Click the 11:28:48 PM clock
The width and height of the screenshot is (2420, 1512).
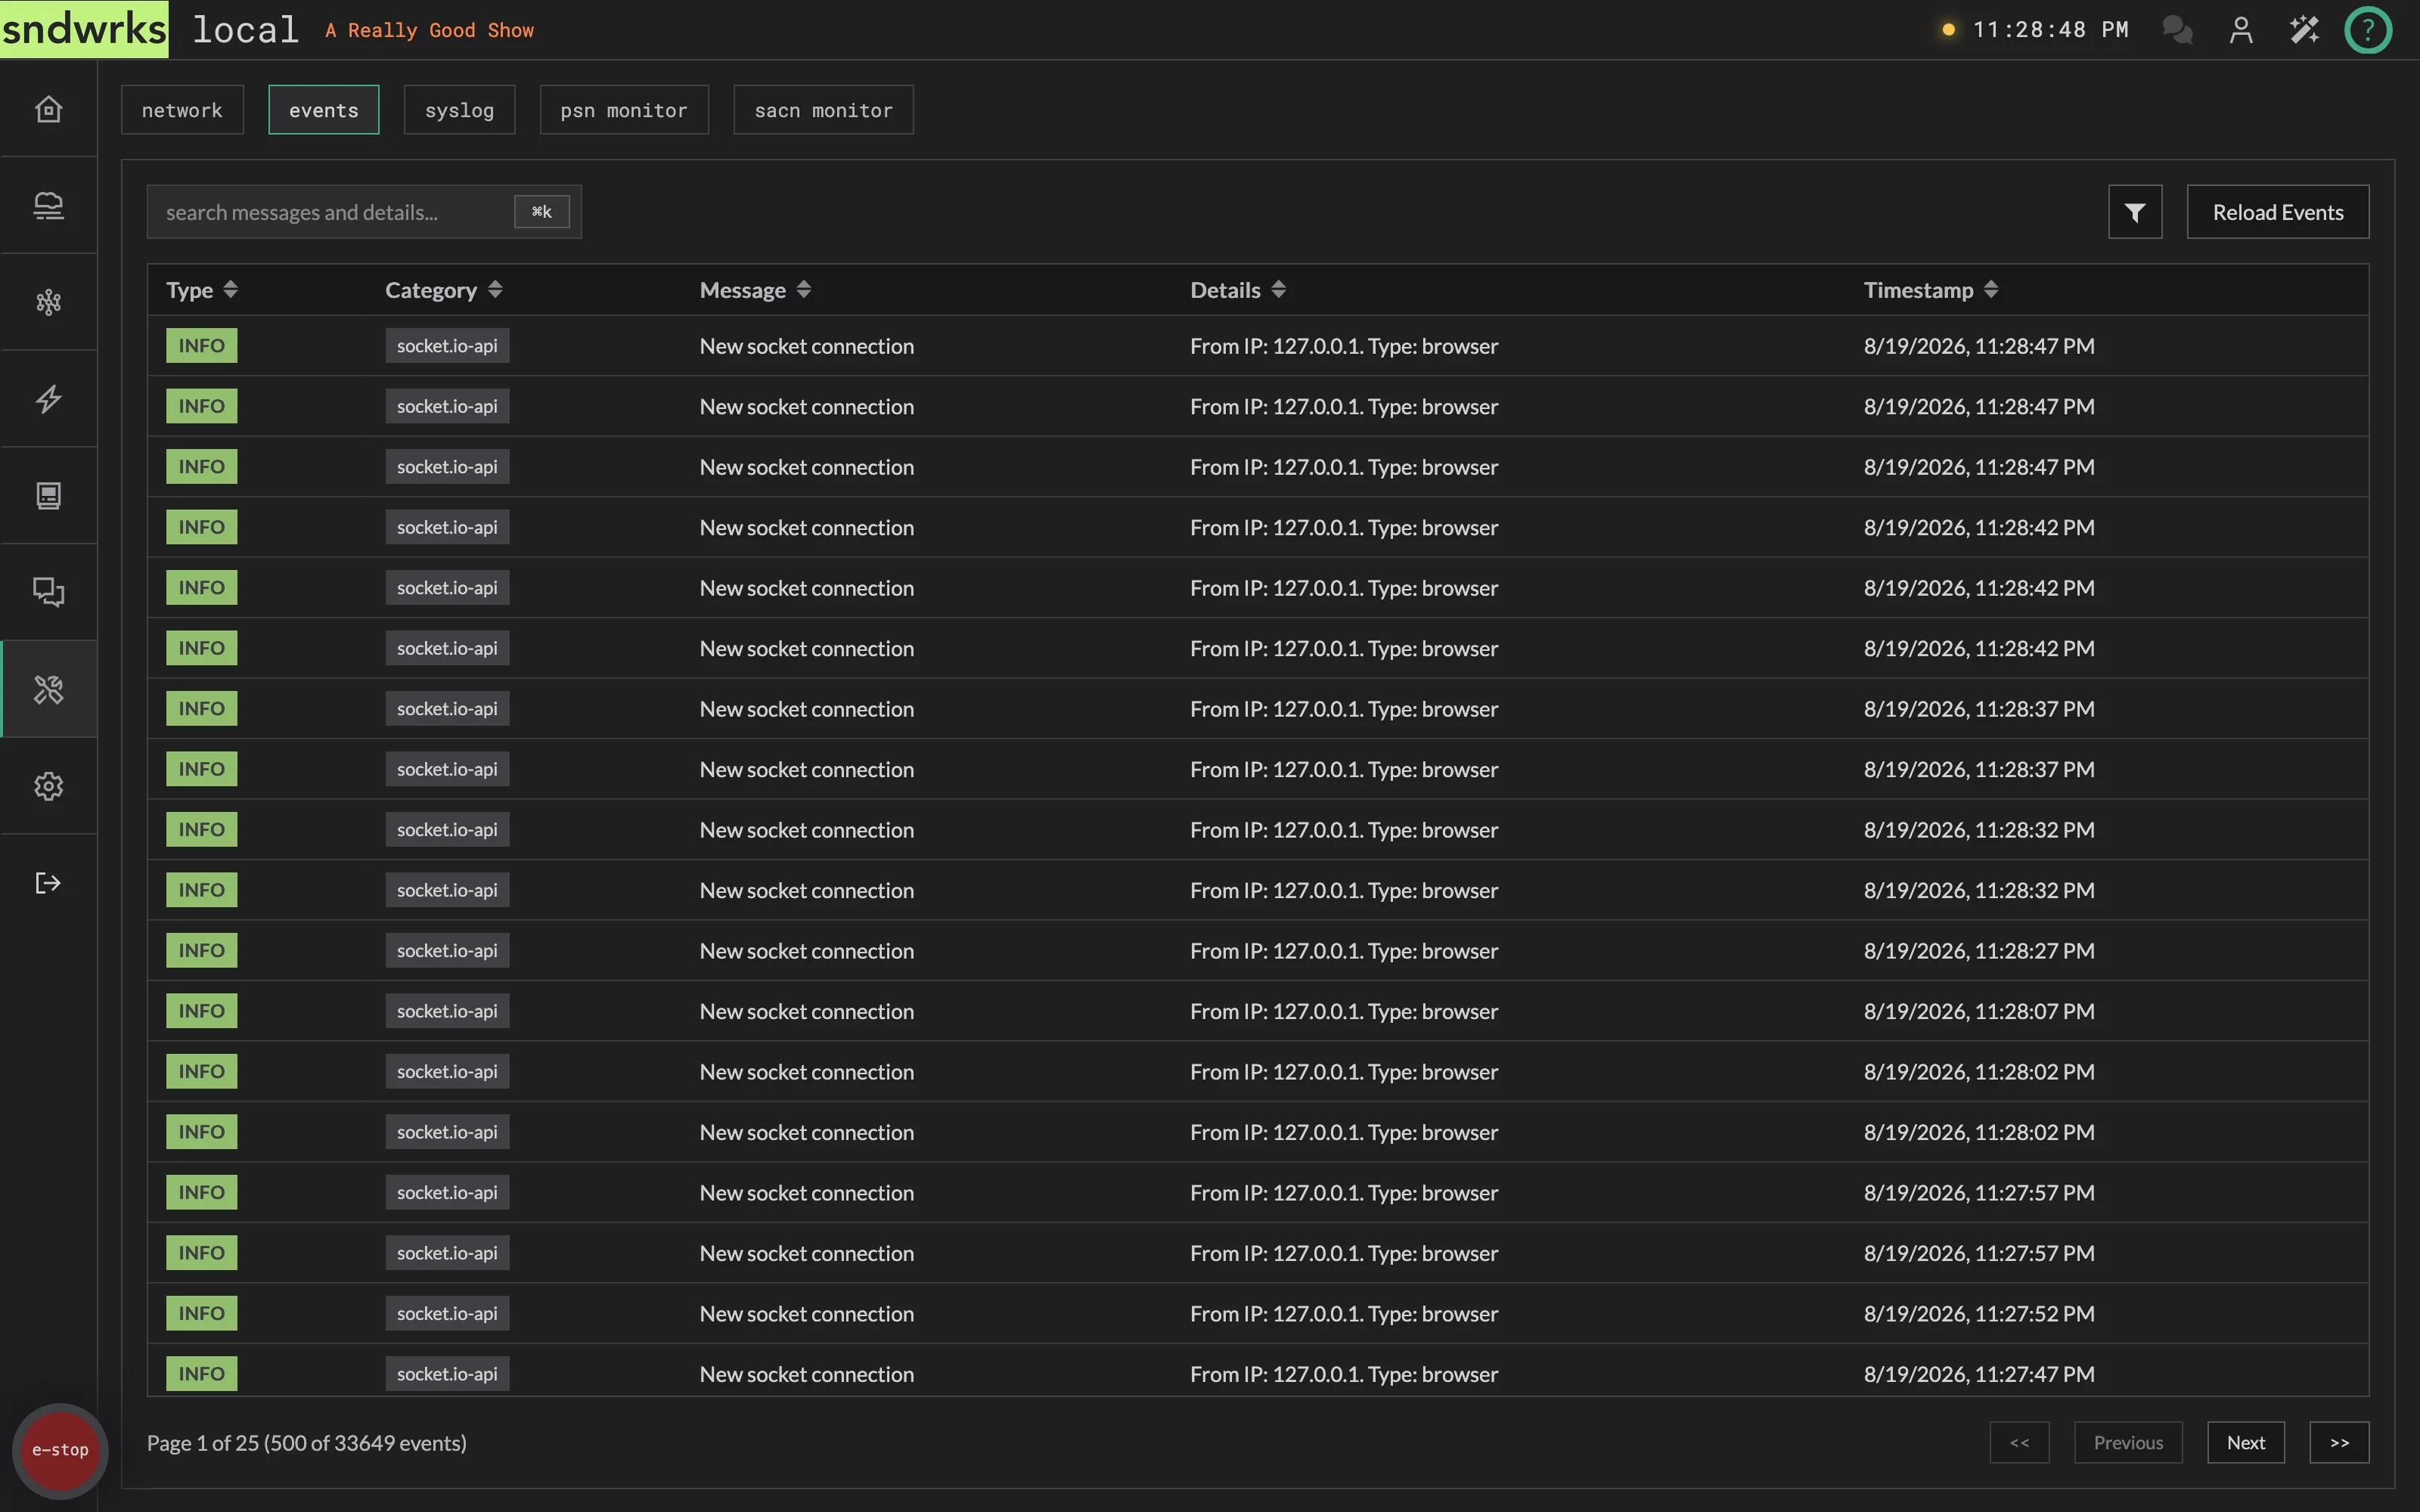coord(2050,30)
